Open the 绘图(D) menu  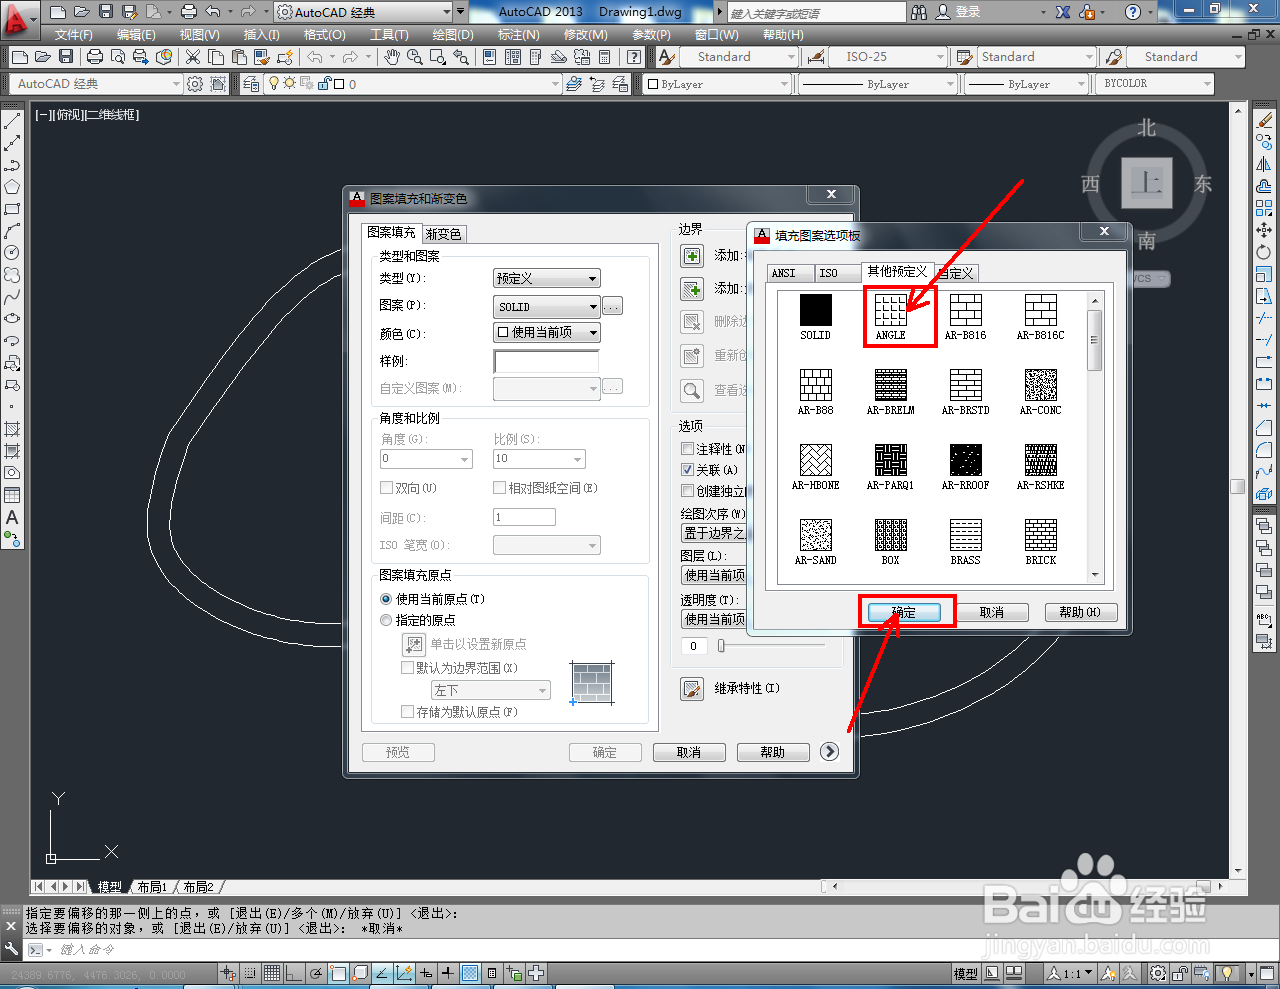(x=453, y=35)
